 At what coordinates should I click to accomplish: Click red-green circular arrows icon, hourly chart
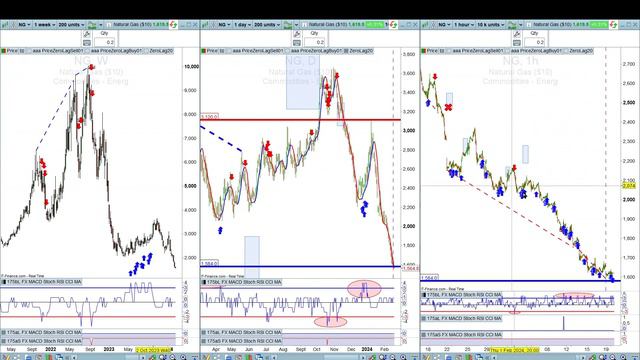pyautogui.click(x=613, y=25)
